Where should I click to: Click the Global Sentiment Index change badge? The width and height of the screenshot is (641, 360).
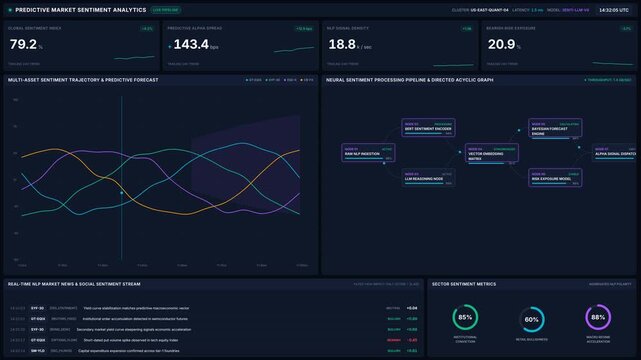[x=147, y=29]
